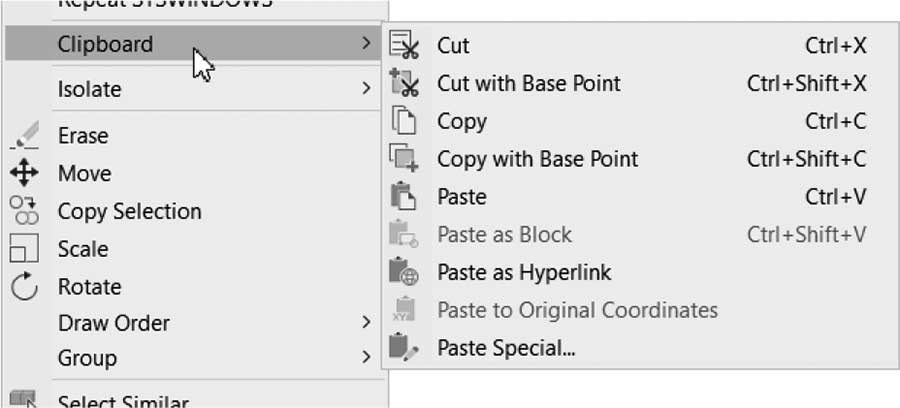This screenshot has width=900, height=408.
Task: Expand the Group submenu arrow
Action: [367, 358]
